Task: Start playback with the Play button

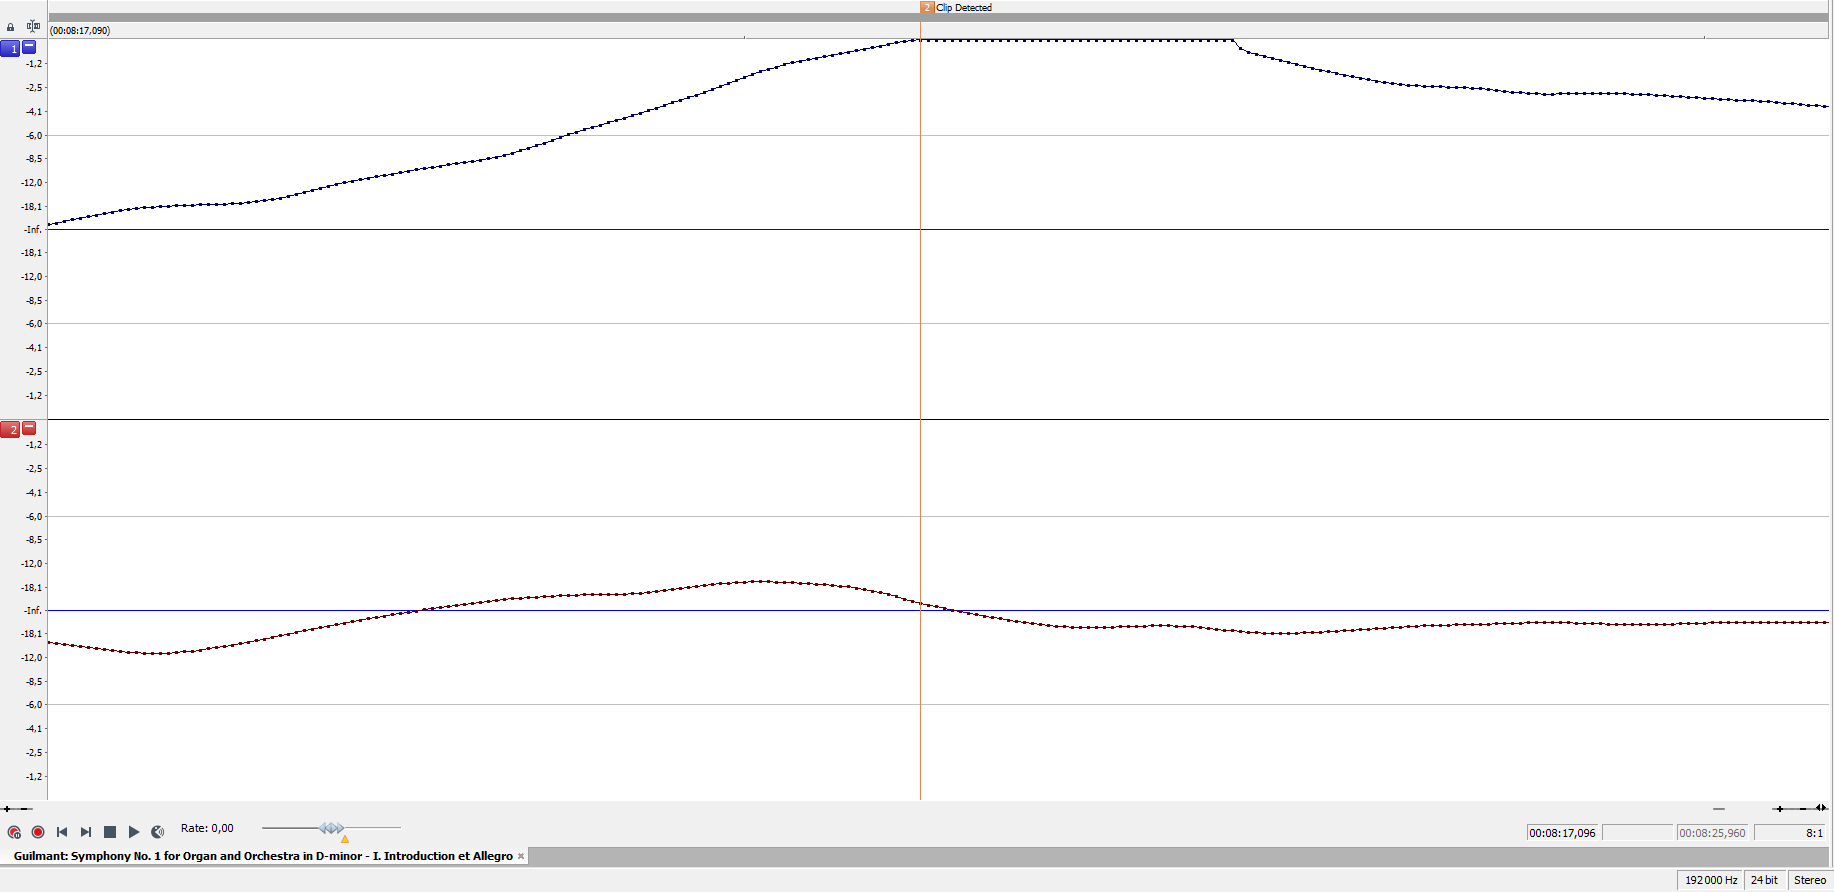Action: click(x=134, y=832)
